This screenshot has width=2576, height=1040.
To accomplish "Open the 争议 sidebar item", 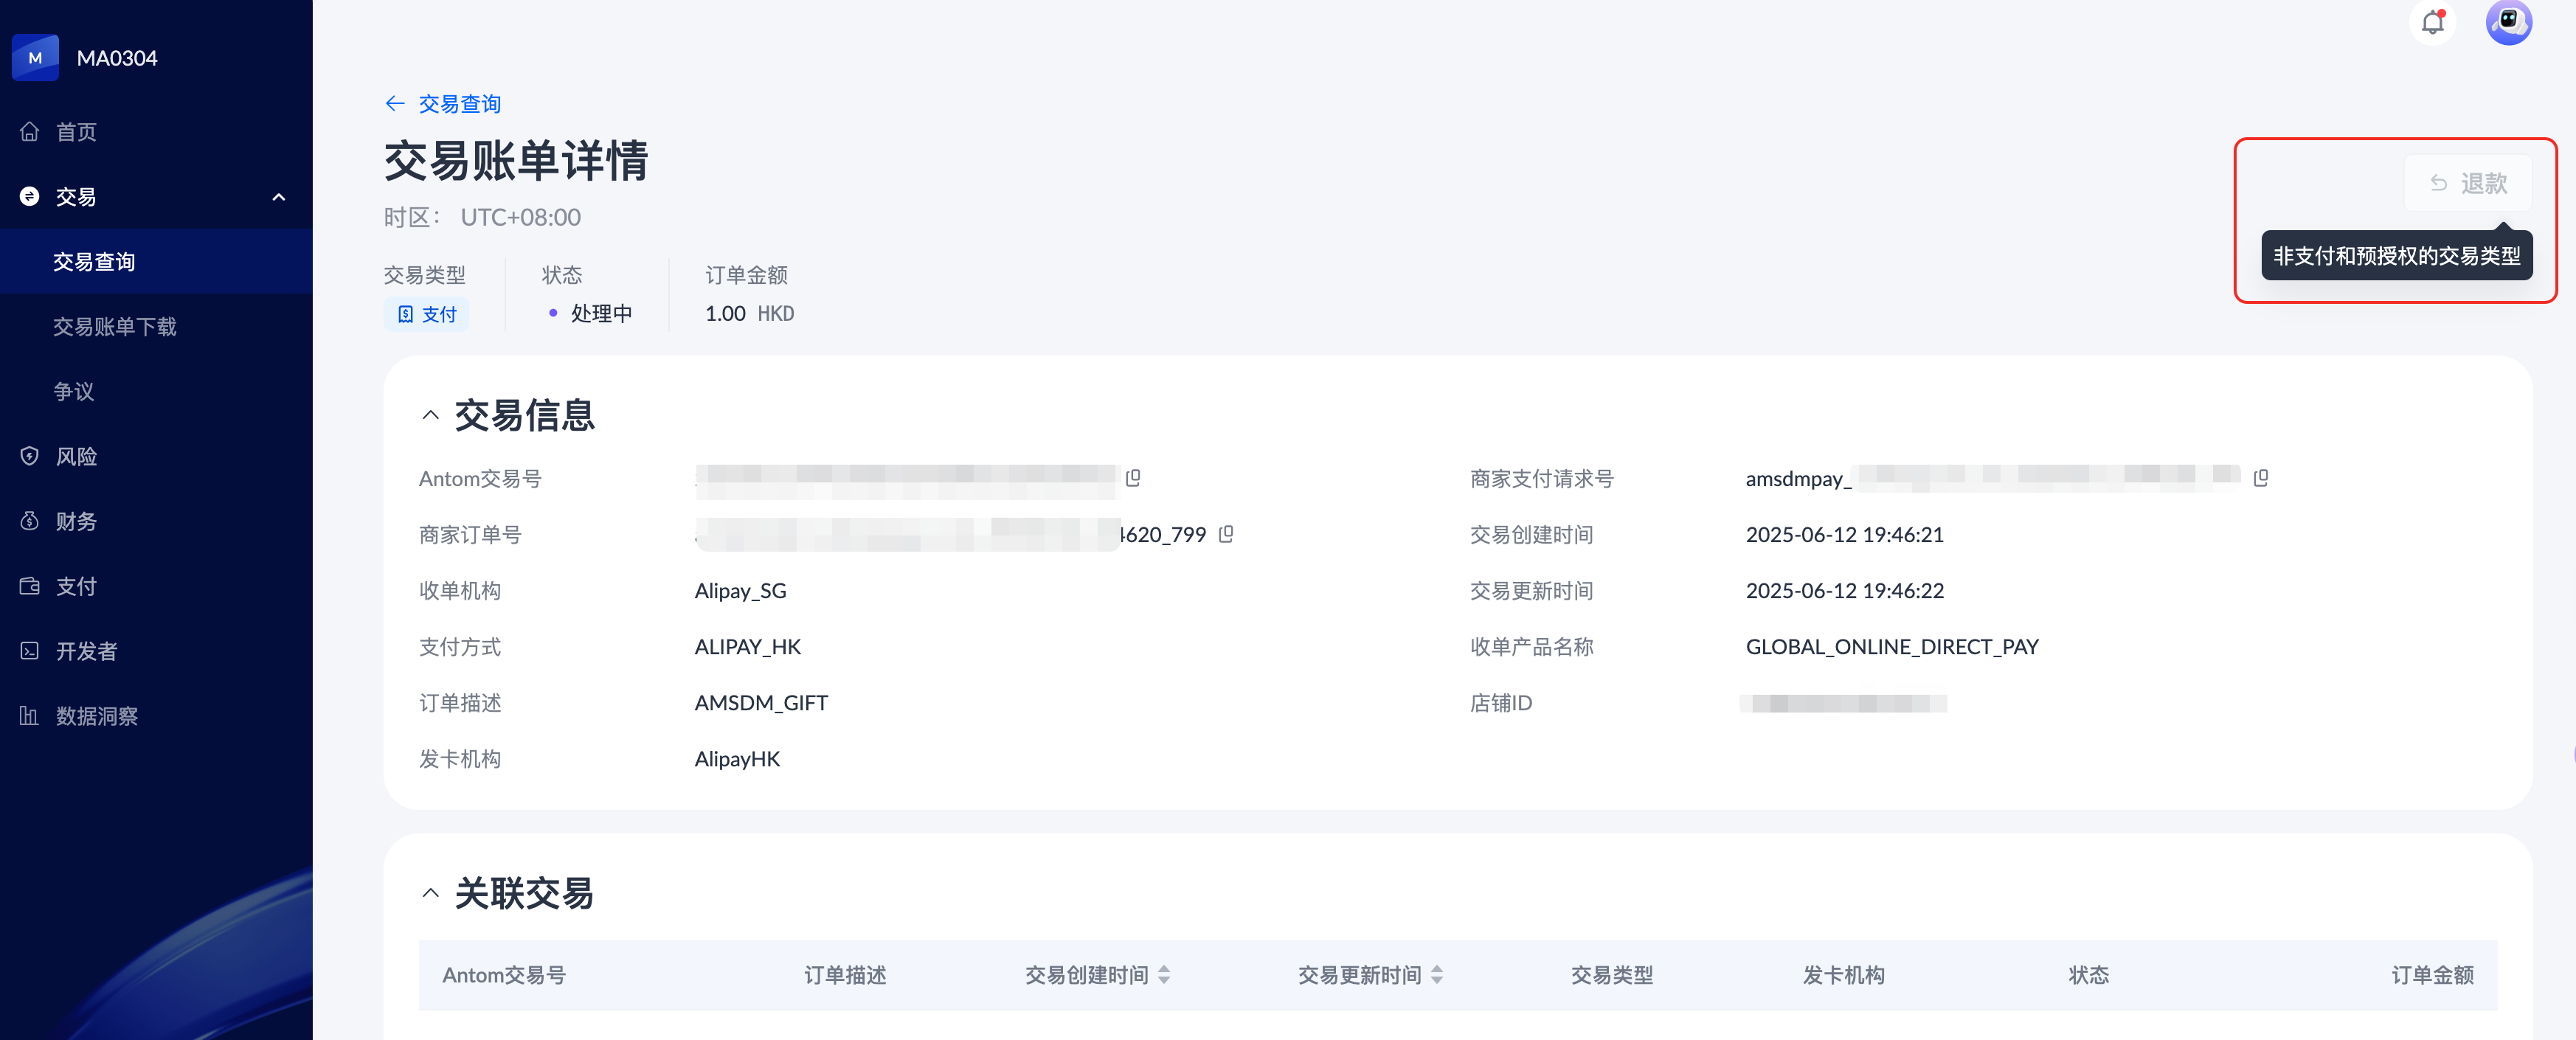I will (73, 392).
